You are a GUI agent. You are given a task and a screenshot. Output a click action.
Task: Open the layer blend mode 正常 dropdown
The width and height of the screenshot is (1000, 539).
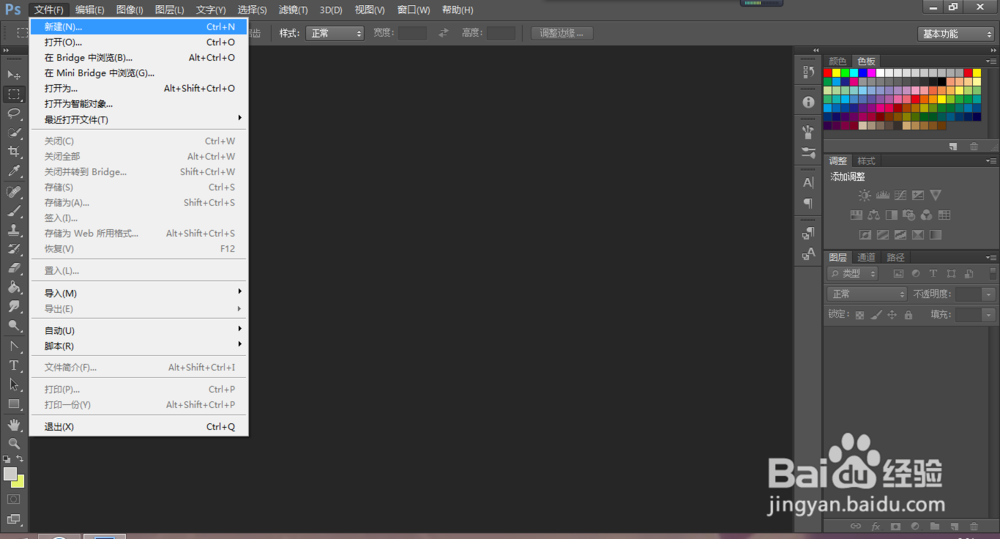click(867, 294)
